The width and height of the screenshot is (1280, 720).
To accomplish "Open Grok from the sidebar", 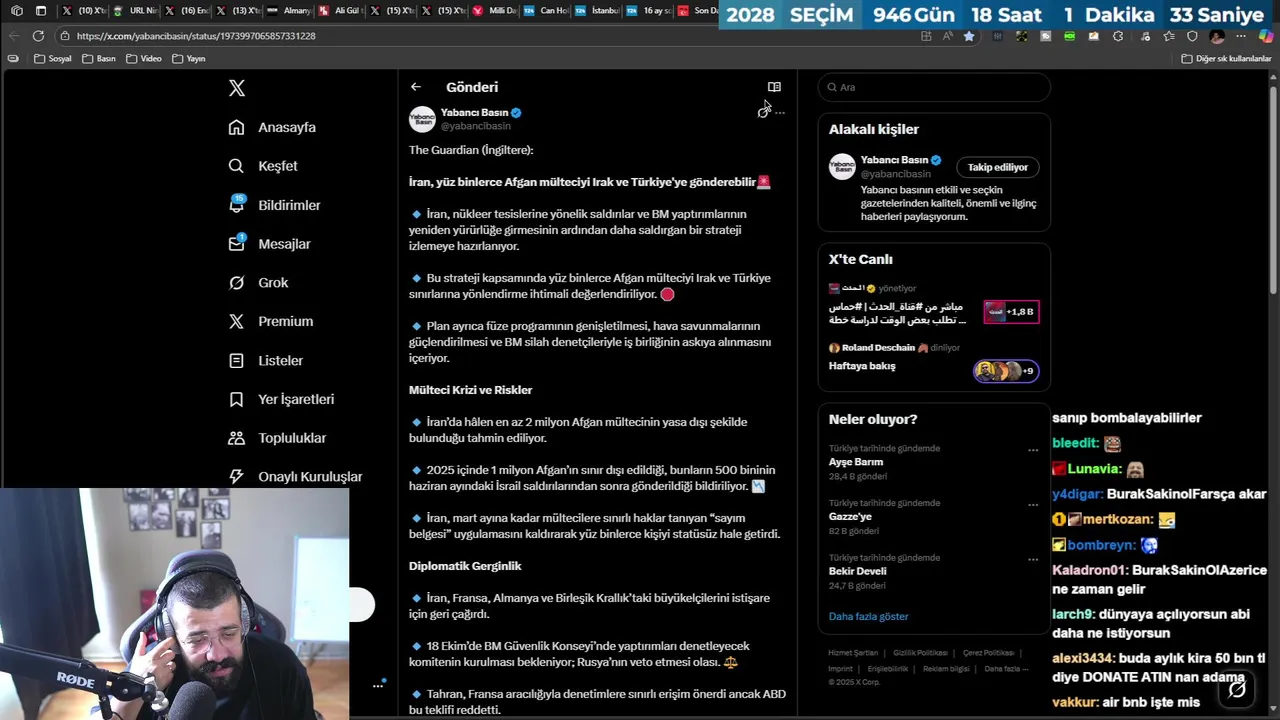I will 258,283.
